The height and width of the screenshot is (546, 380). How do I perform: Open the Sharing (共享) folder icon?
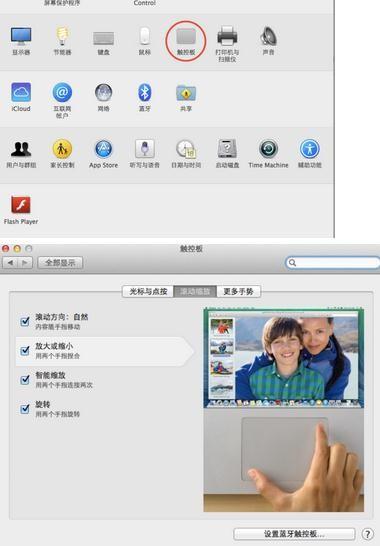pos(186,93)
